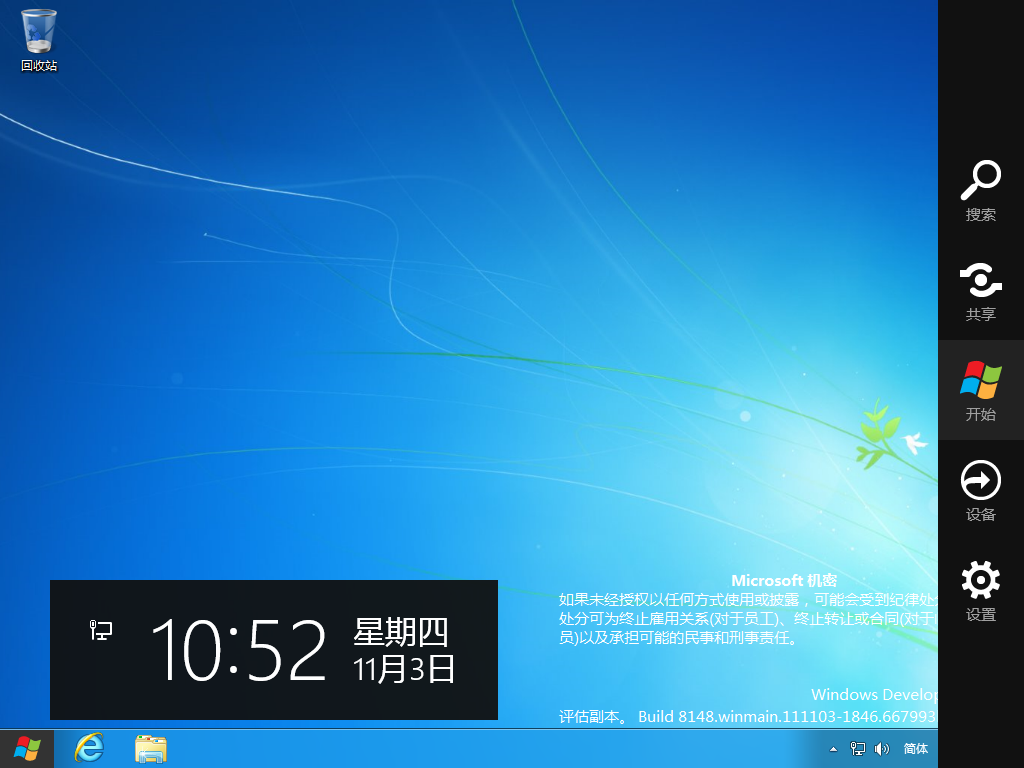
Task: Click the Build 8148 watermark text
Action: point(786,716)
